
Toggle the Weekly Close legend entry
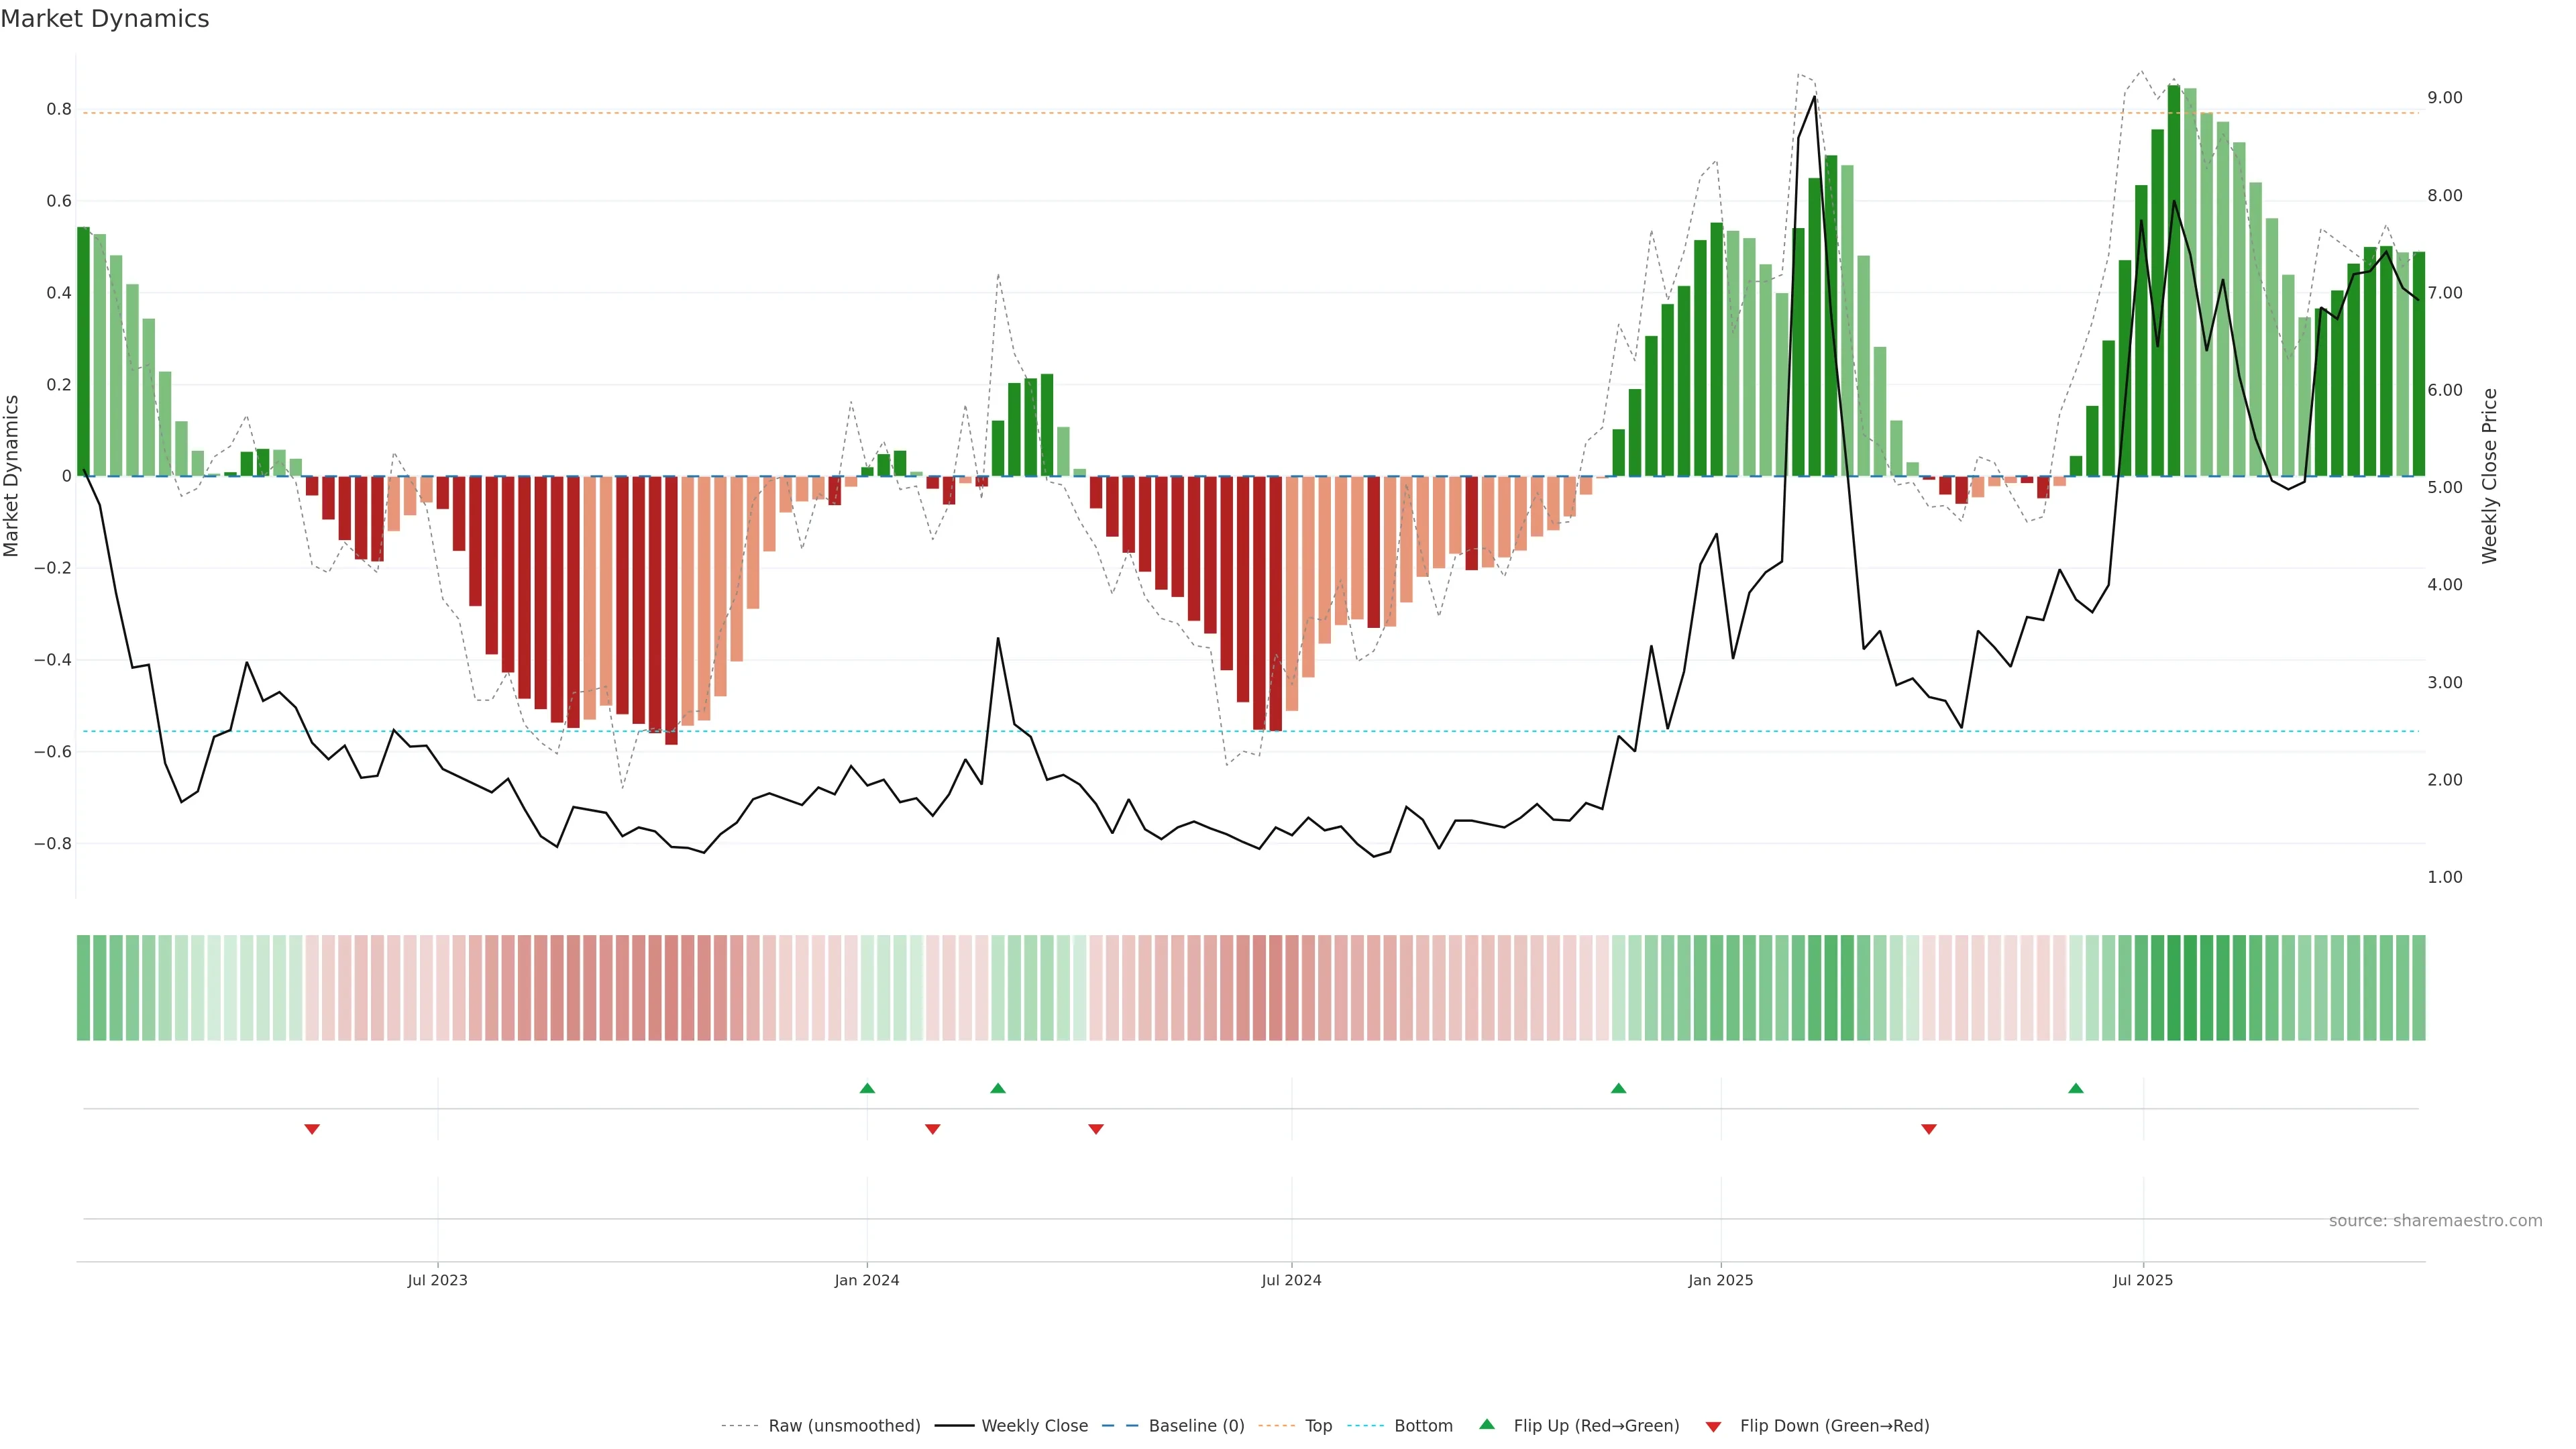pos(1034,1426)
